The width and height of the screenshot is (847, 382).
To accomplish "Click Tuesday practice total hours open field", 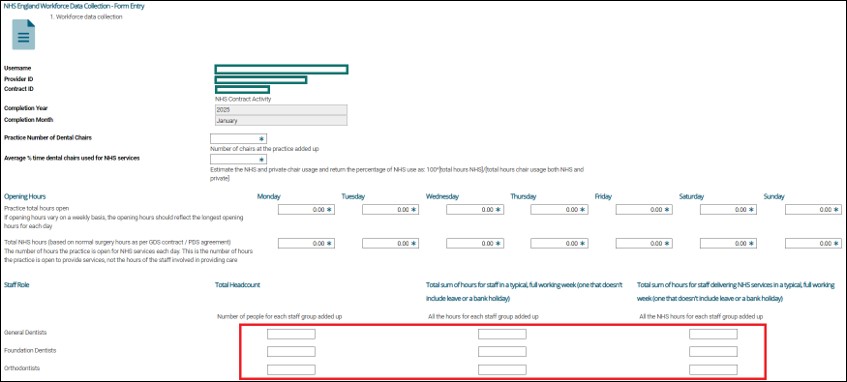I will (x=391, y=210).
